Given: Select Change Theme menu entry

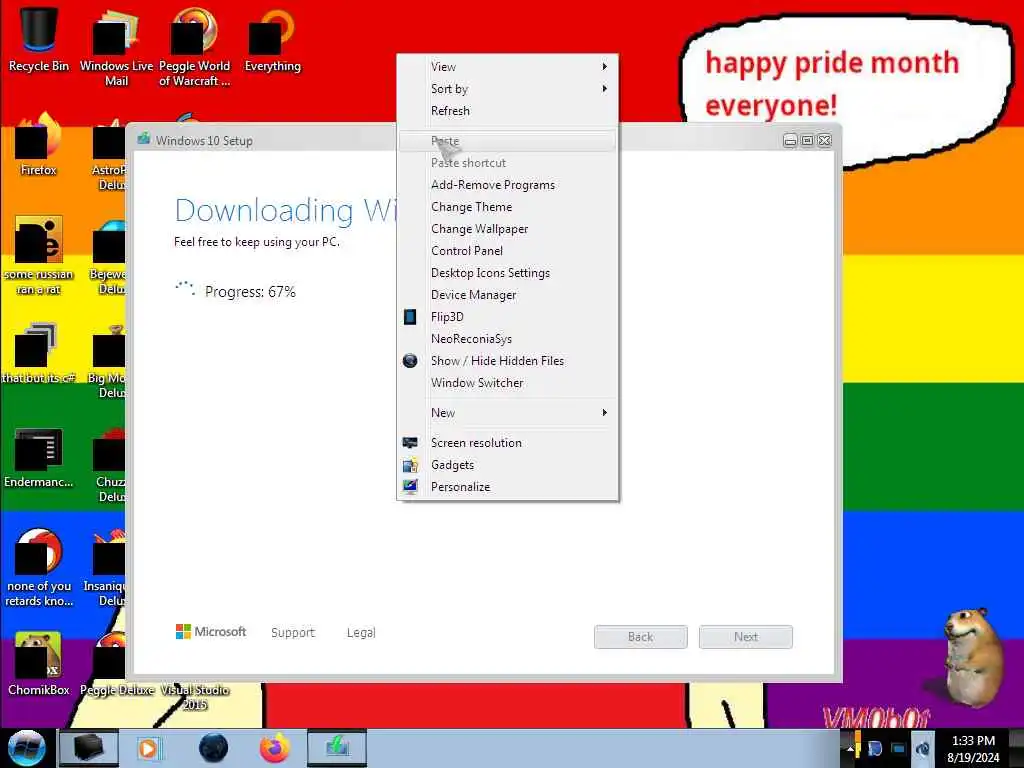Looking at the screenshot, I should tap(507, 207).
